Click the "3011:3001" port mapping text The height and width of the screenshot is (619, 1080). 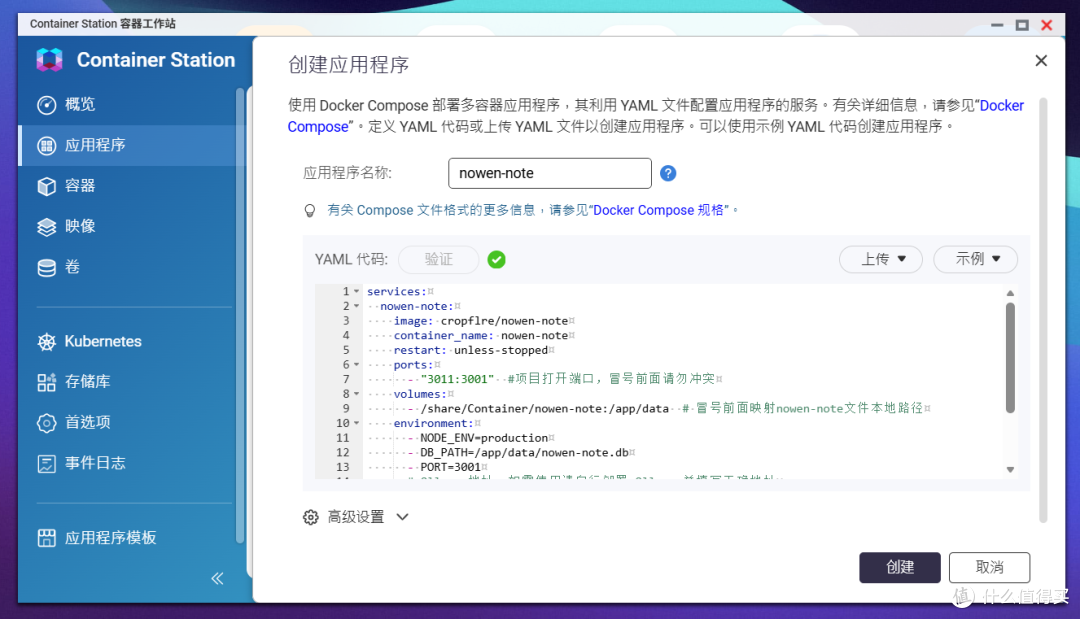tap(457, 379)
